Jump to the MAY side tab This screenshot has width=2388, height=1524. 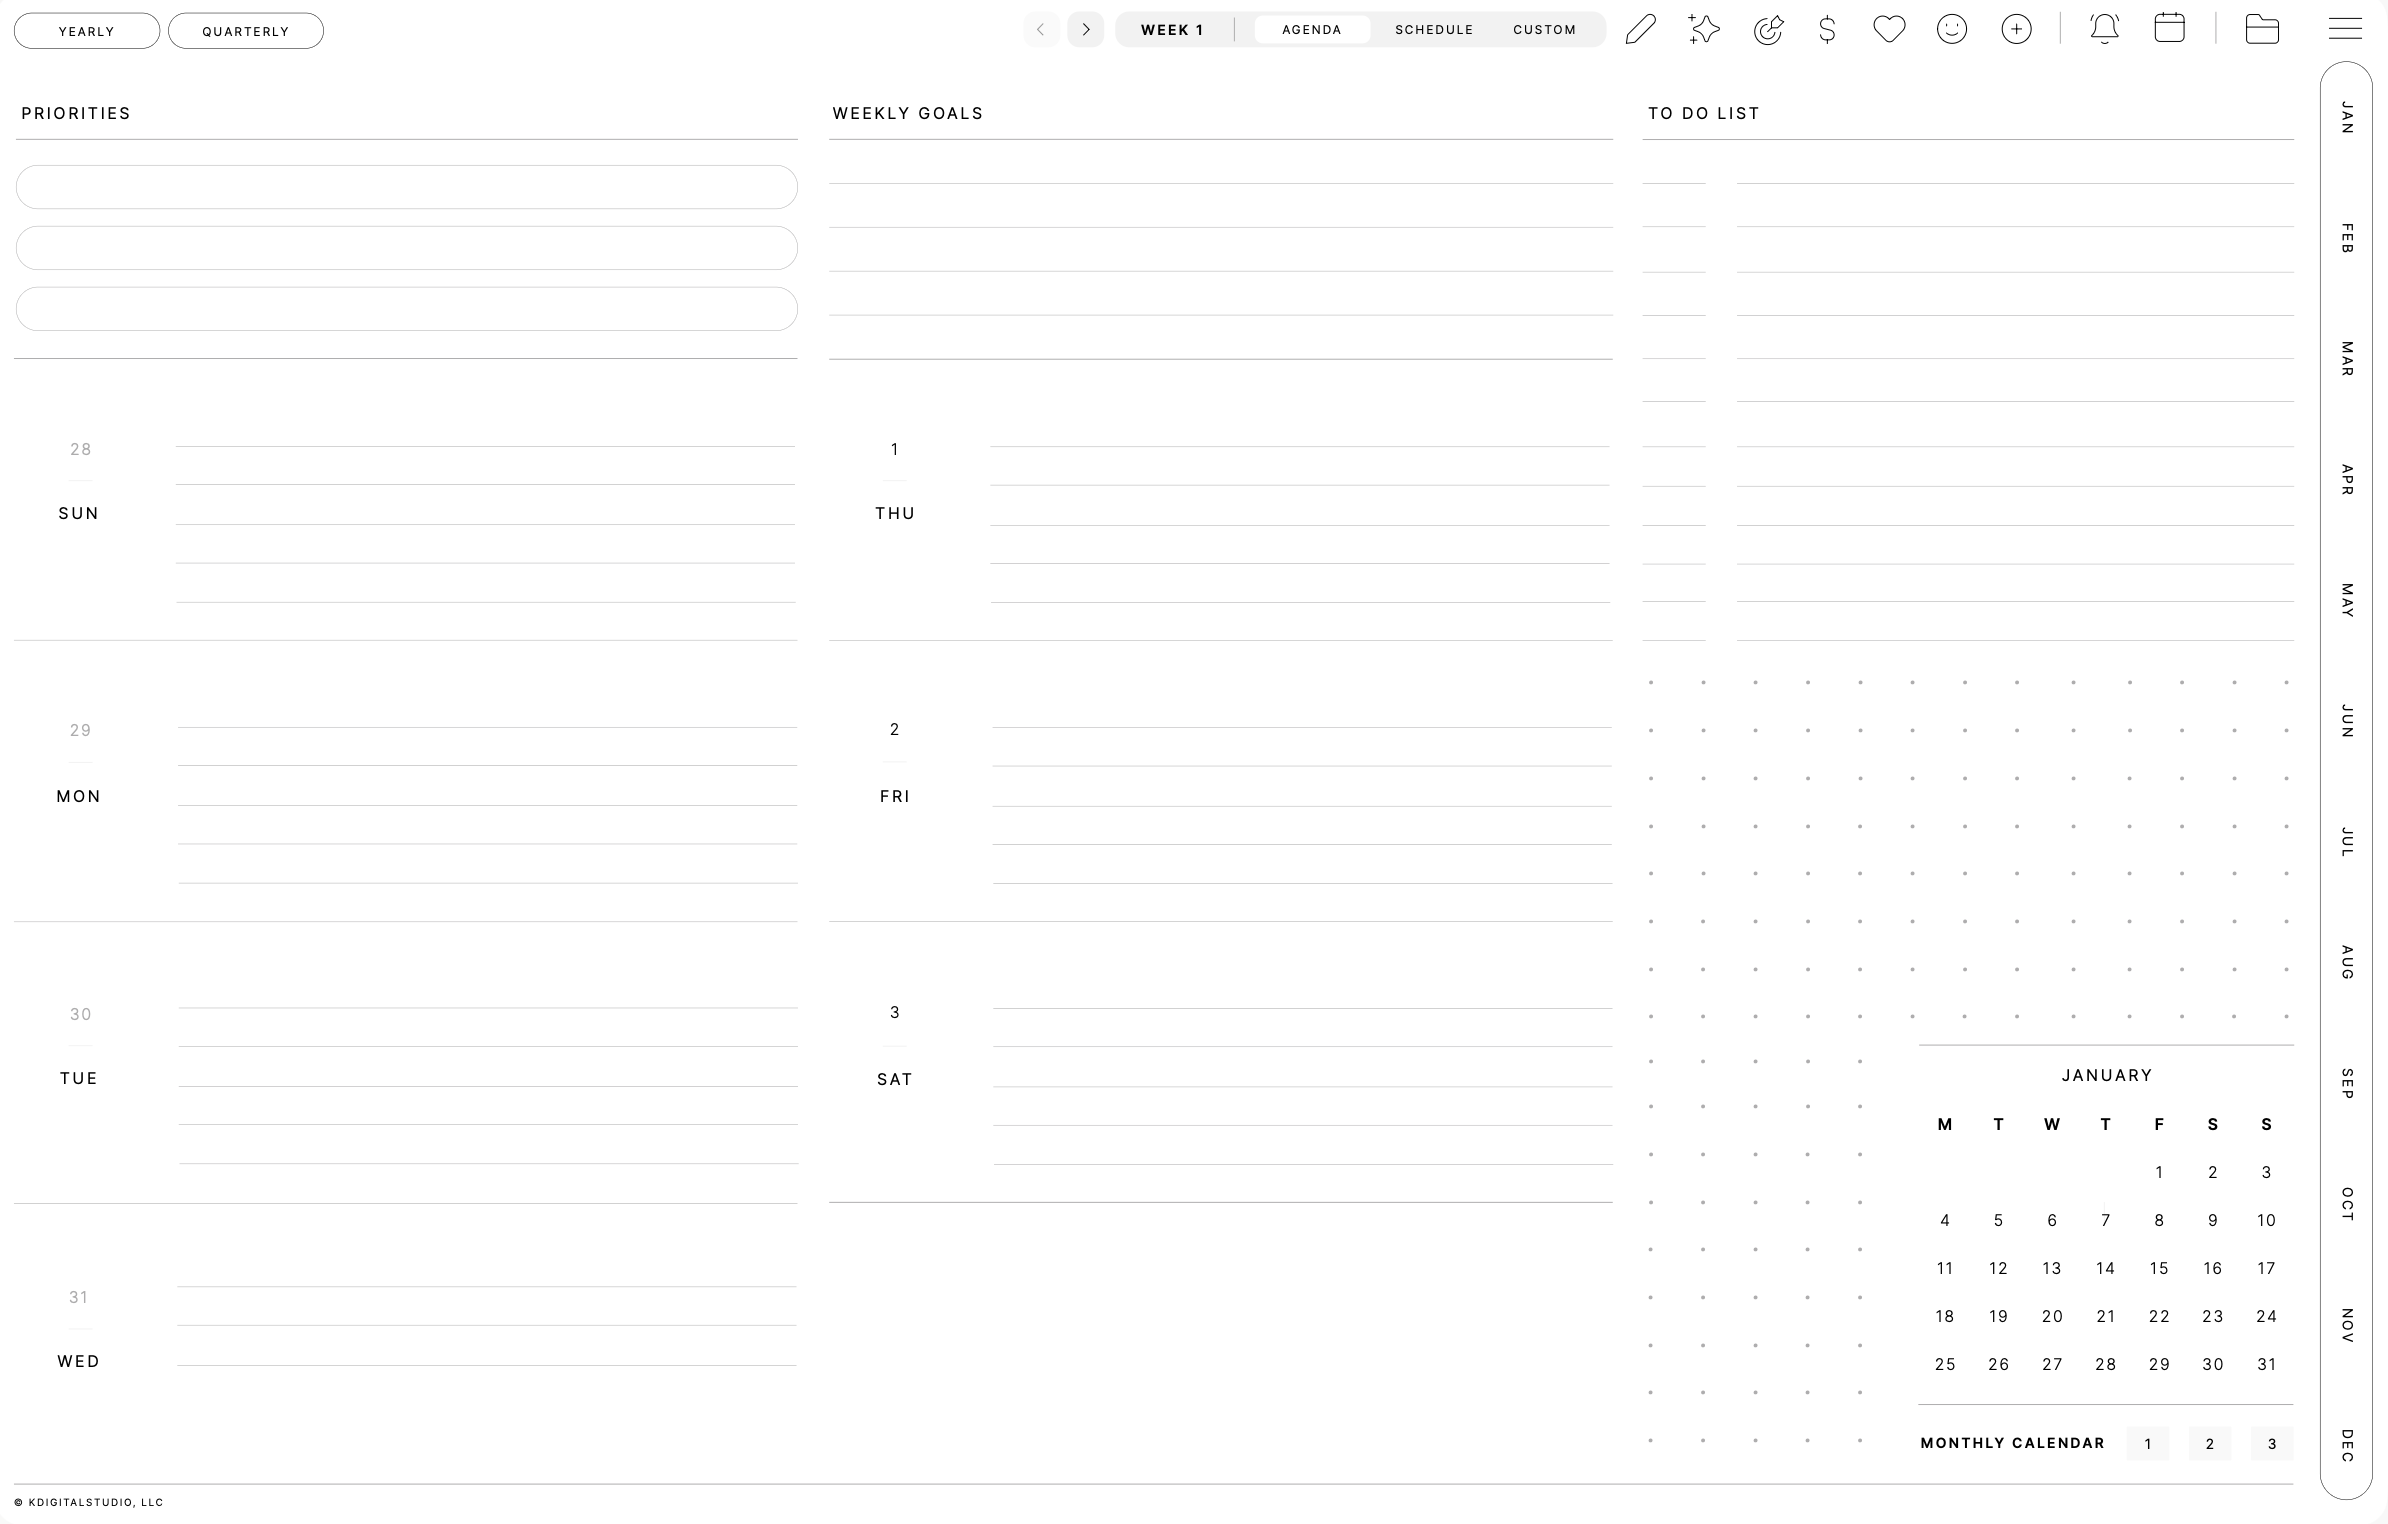pos(2347,600)
